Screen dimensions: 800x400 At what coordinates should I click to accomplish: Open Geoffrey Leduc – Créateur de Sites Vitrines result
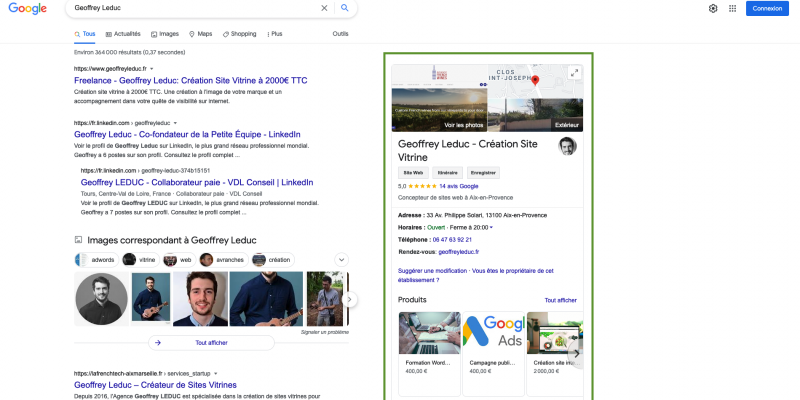point(155,385)
